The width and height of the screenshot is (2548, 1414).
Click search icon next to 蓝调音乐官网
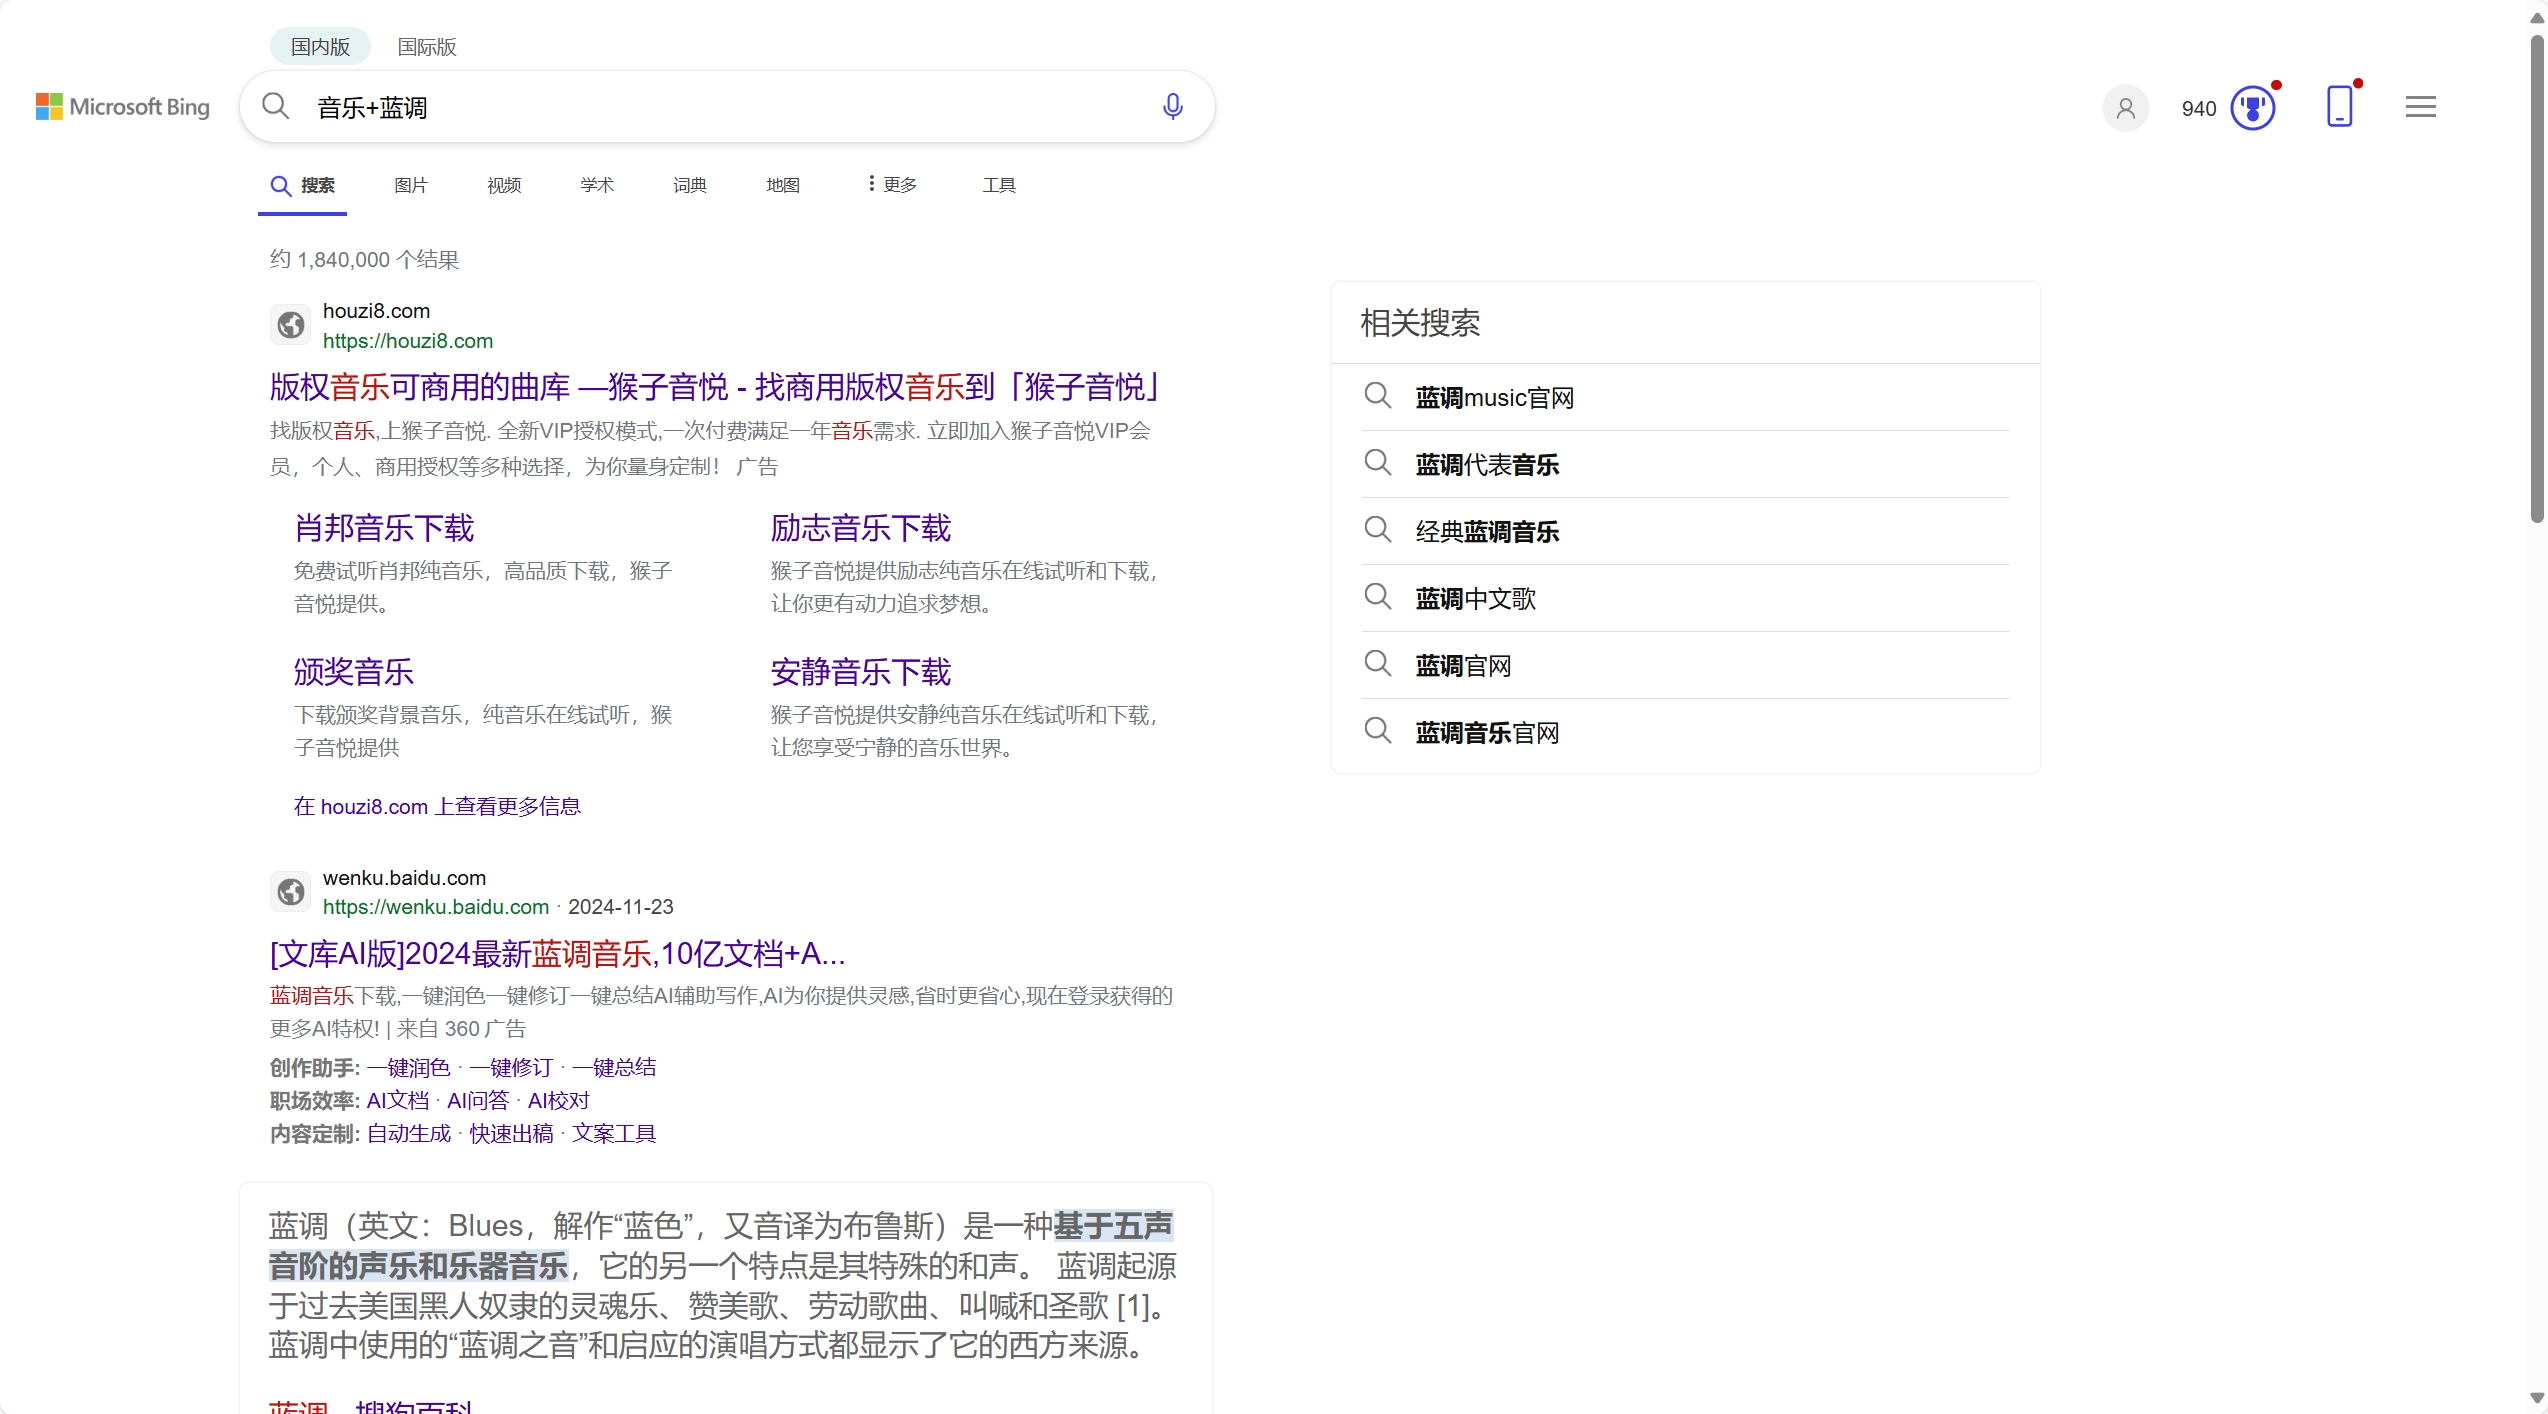pos(1378,731)
